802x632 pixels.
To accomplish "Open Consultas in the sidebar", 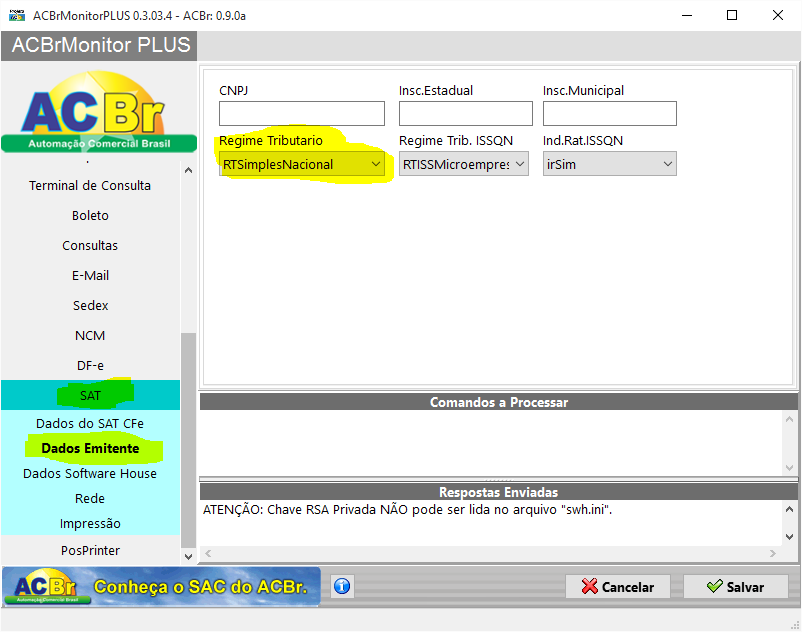I will click(90, 246).
